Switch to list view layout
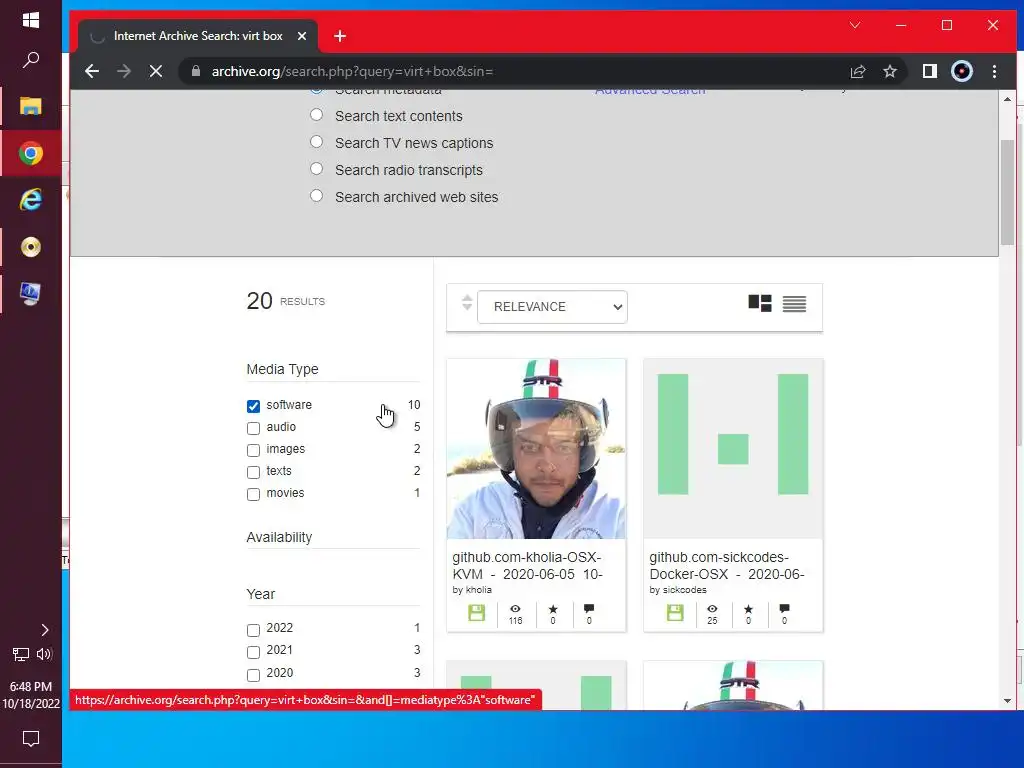This screenshot has width=1024, height=768. pos(794,304)
